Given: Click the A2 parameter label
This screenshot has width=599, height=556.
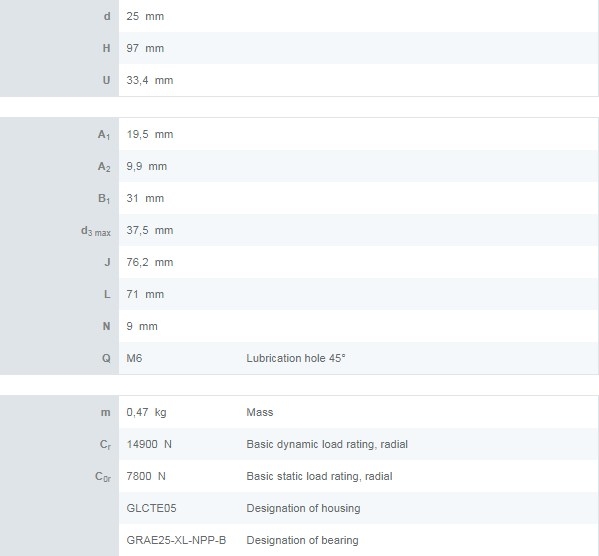Looking at the screenshot, I should 104,167.
